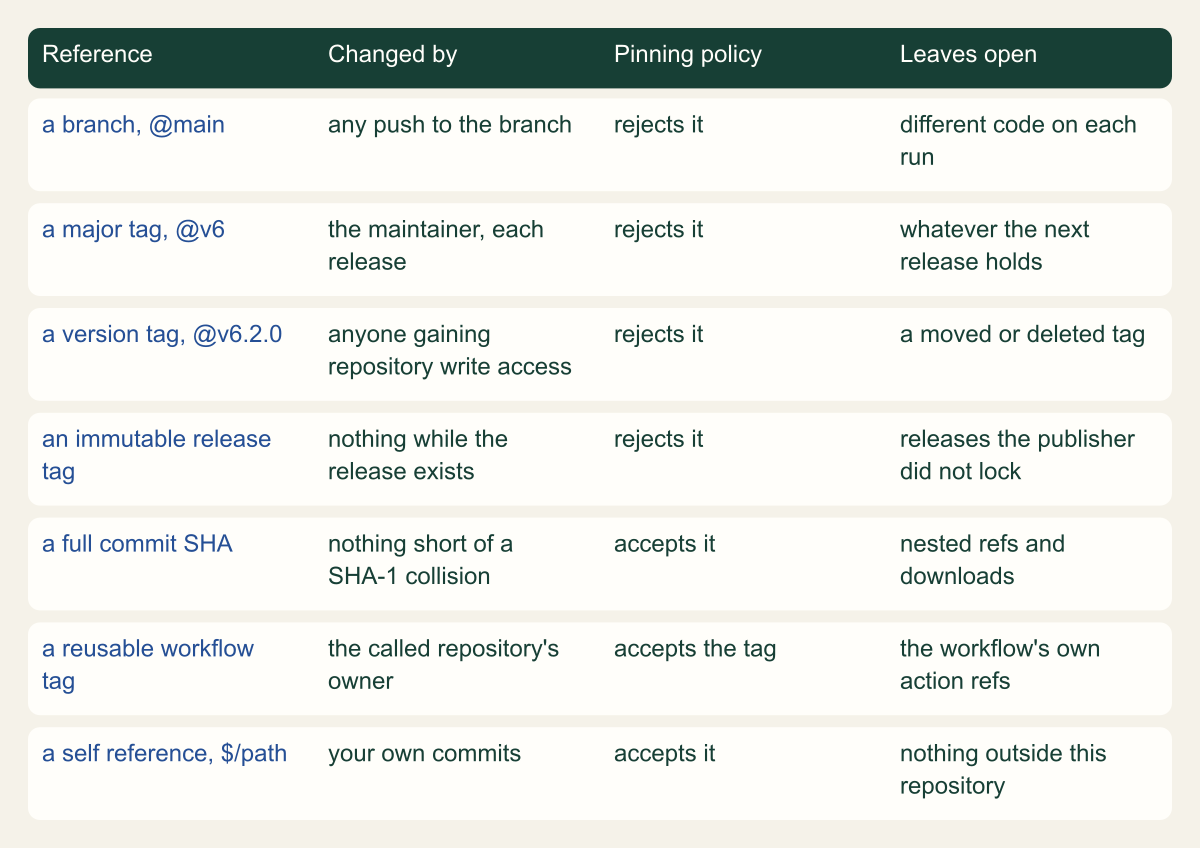Select 'any push to the branch' cell
This screenshot has width=1200, height=848.
(450, 125)
